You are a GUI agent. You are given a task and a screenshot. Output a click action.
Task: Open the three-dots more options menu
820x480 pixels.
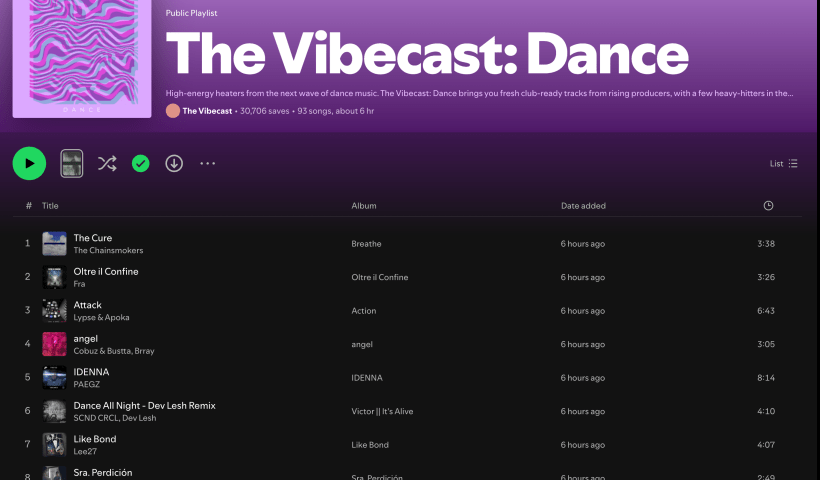(x=207, y=163)
